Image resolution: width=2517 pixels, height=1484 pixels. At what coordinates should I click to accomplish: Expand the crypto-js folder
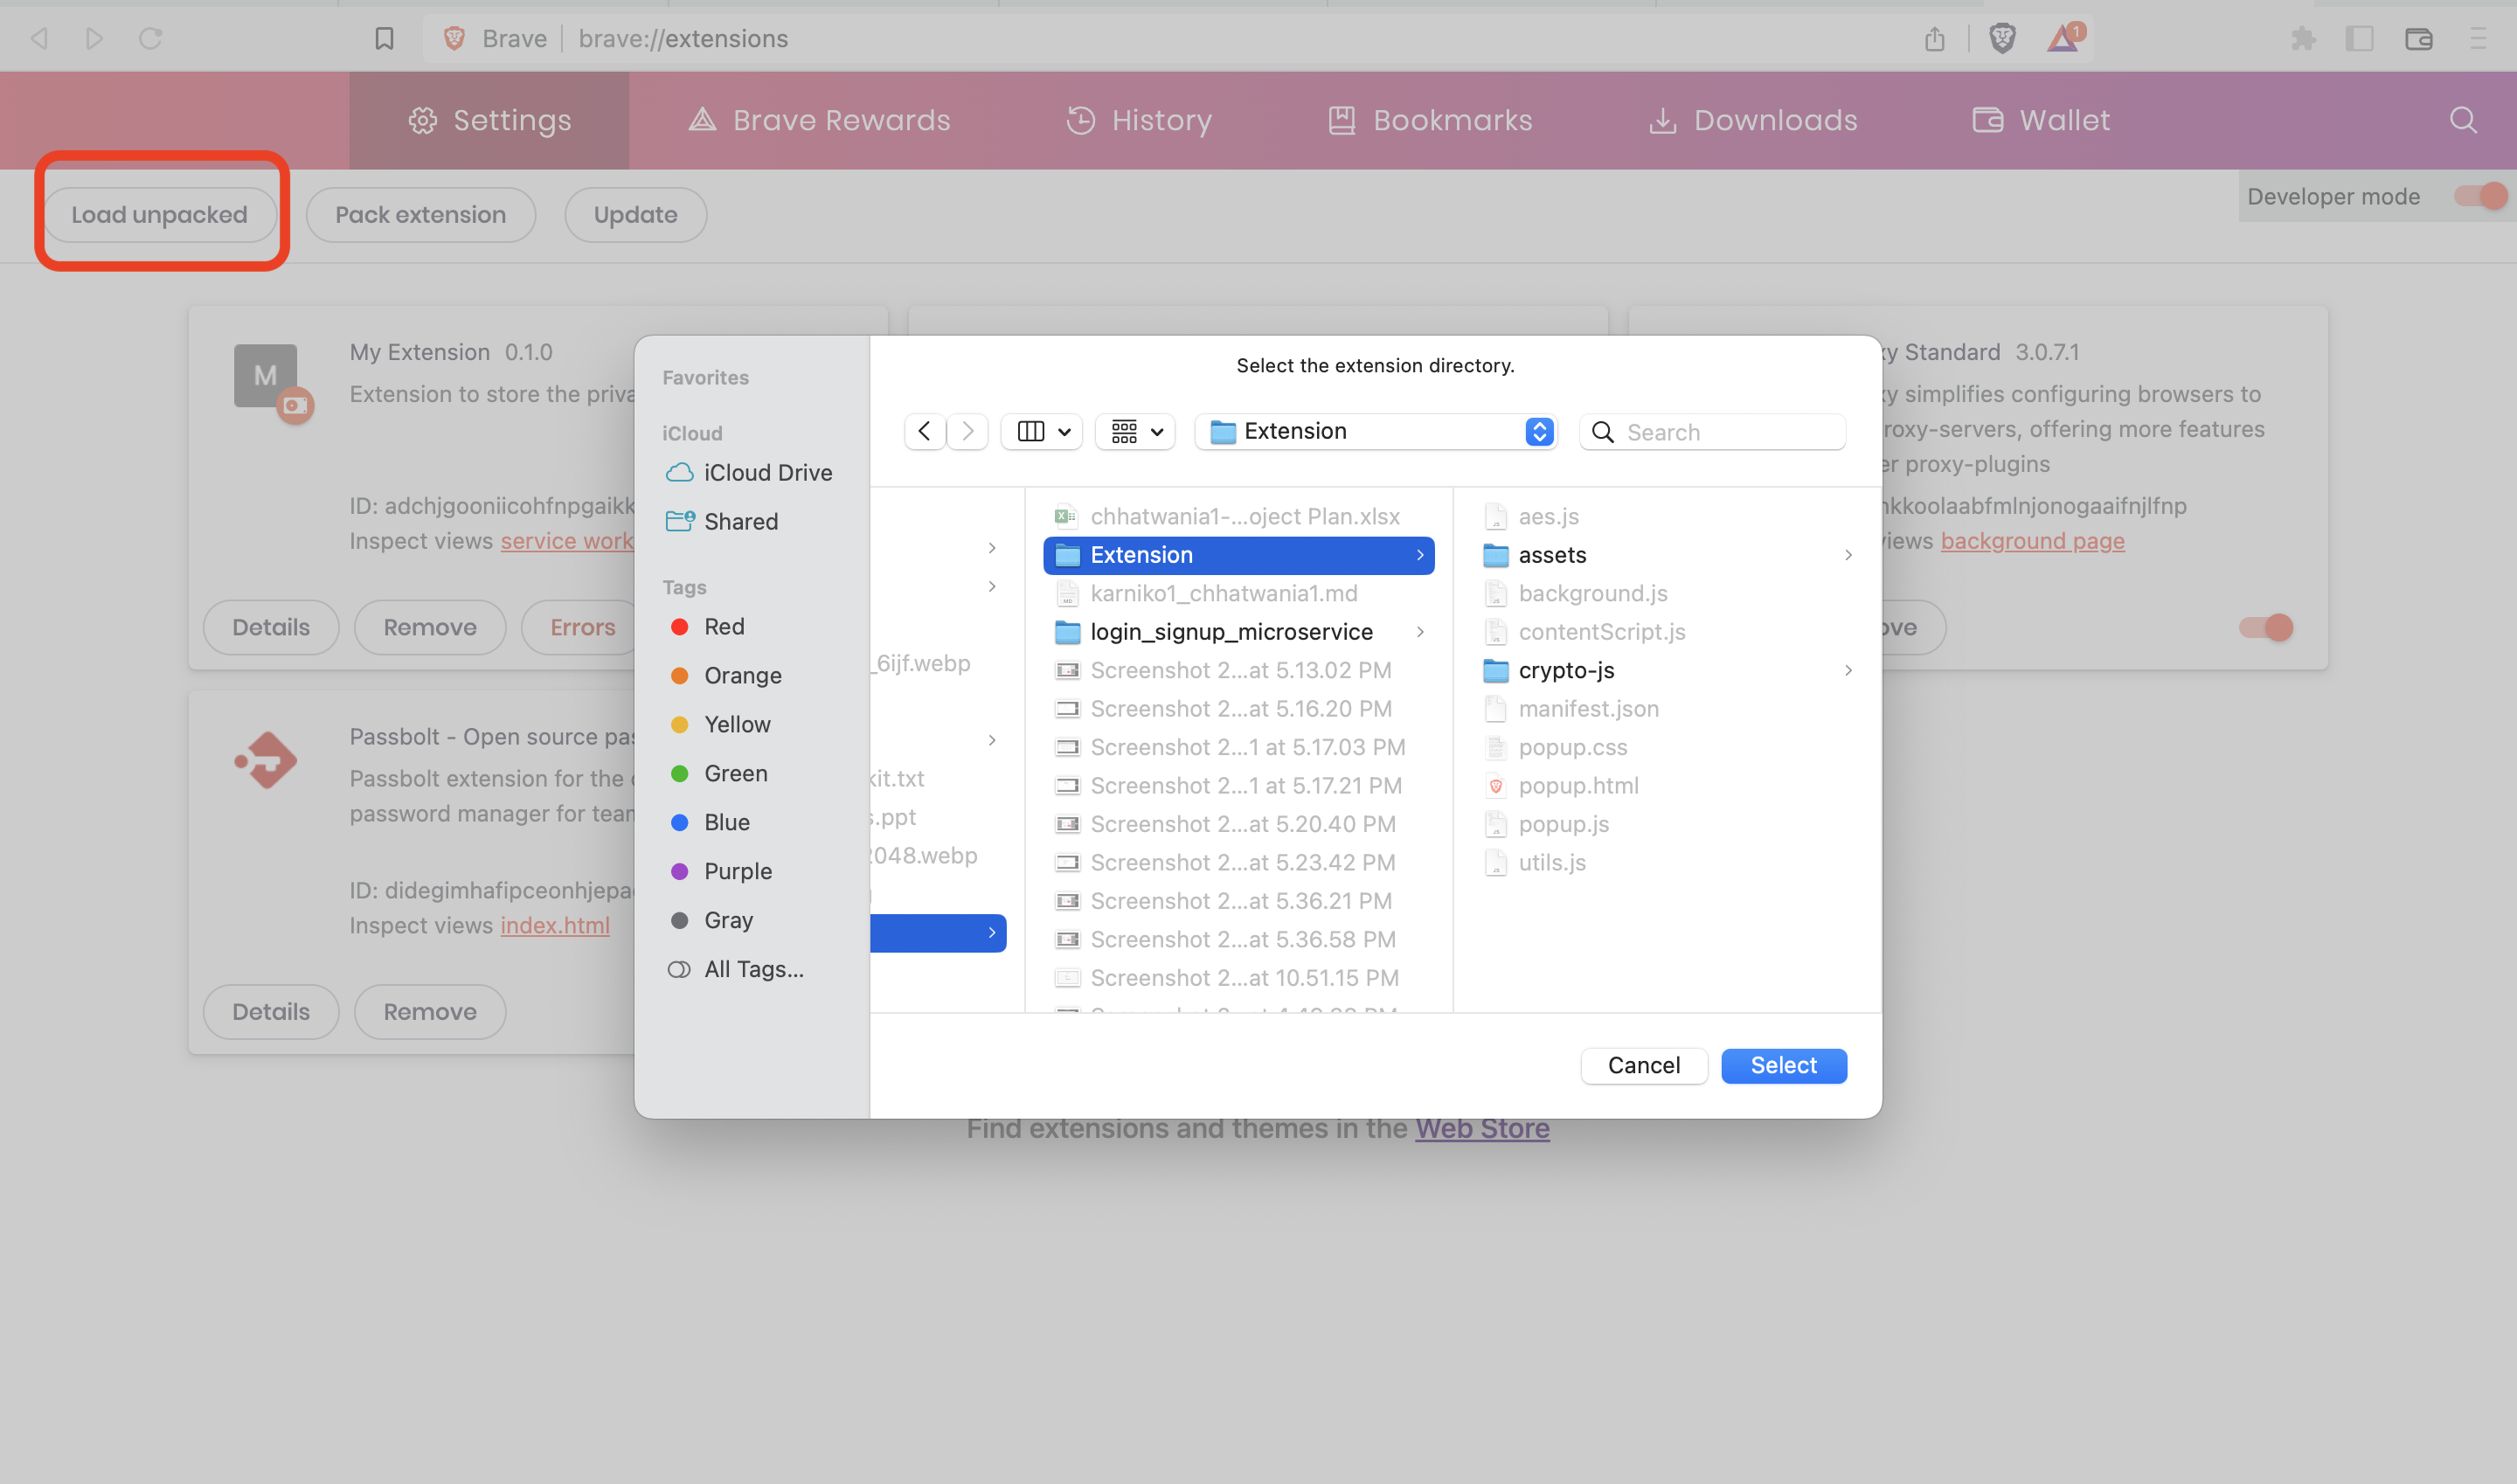click(x=1848, y=670)
